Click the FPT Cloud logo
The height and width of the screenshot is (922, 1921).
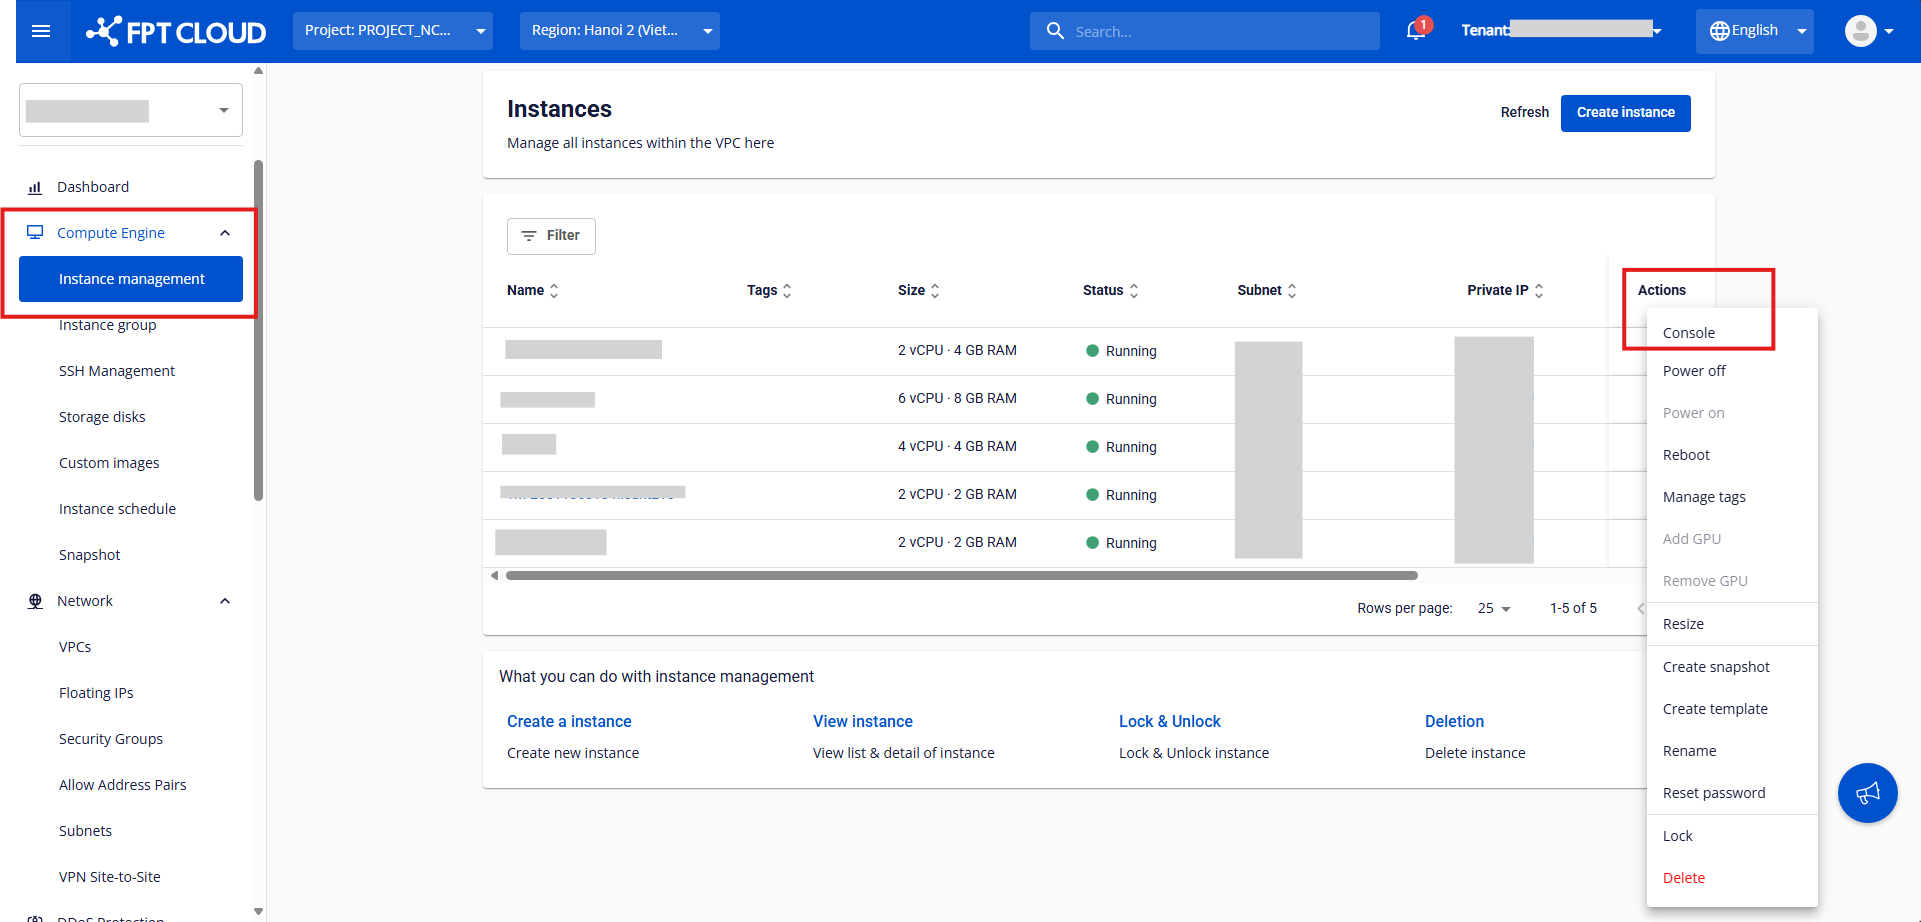176,32
